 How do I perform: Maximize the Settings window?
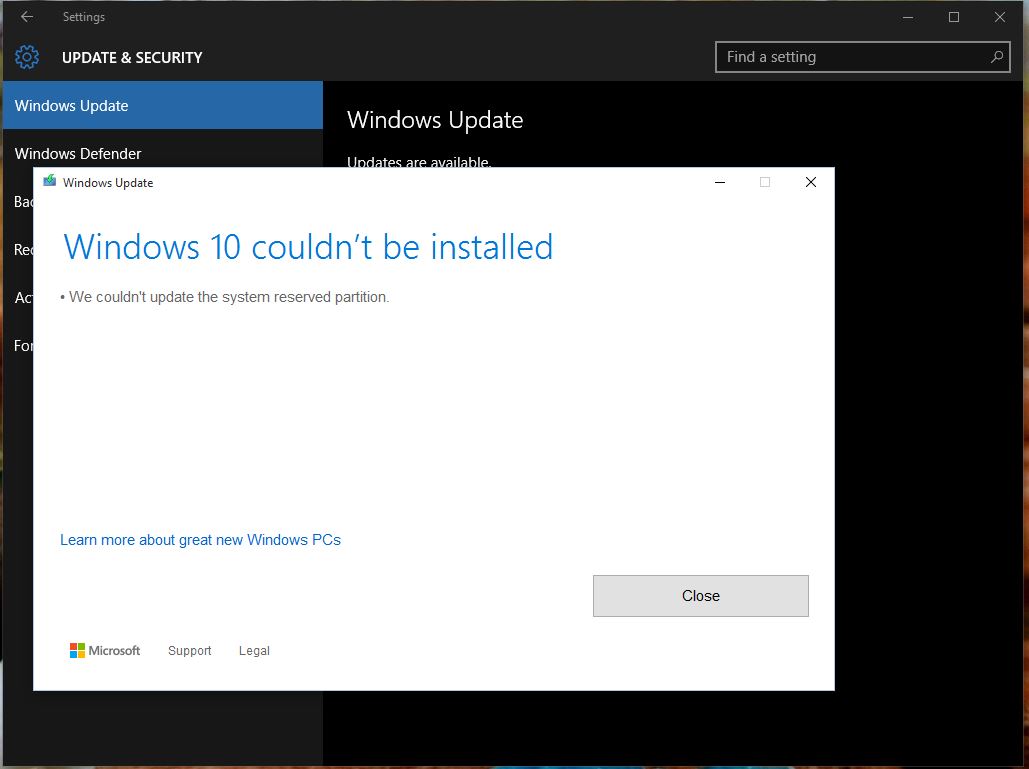[954, 18]
